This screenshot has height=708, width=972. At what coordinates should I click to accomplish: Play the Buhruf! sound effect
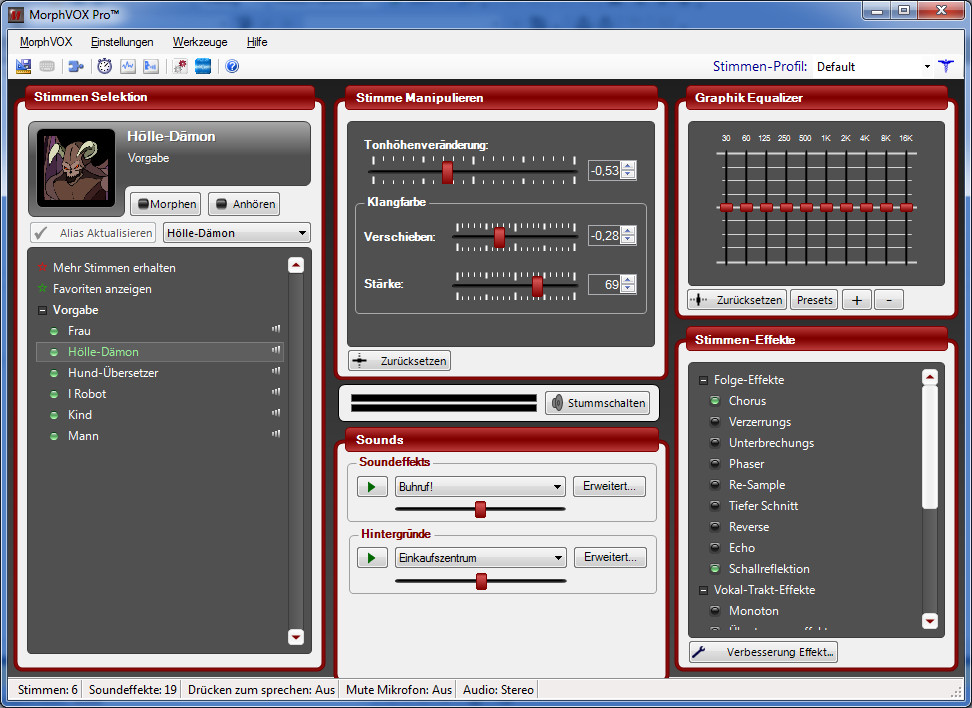(372, 487)
